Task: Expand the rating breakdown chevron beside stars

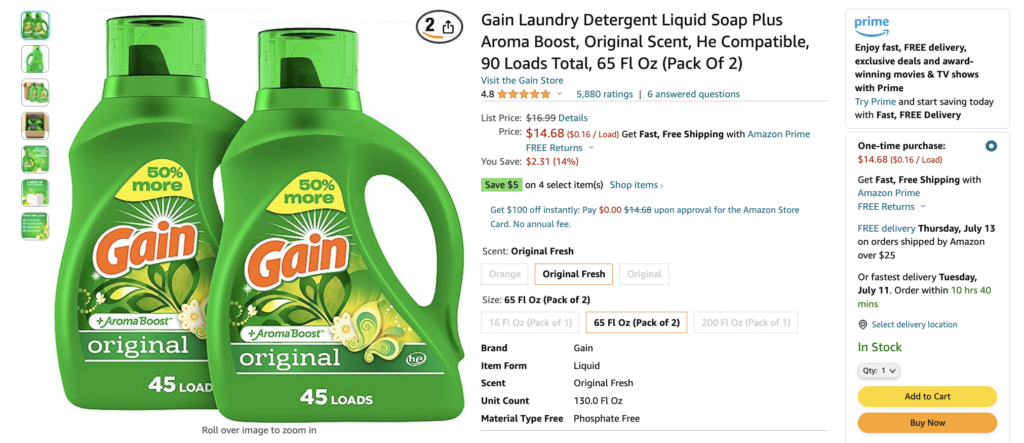Action: [x=559, y=94]
